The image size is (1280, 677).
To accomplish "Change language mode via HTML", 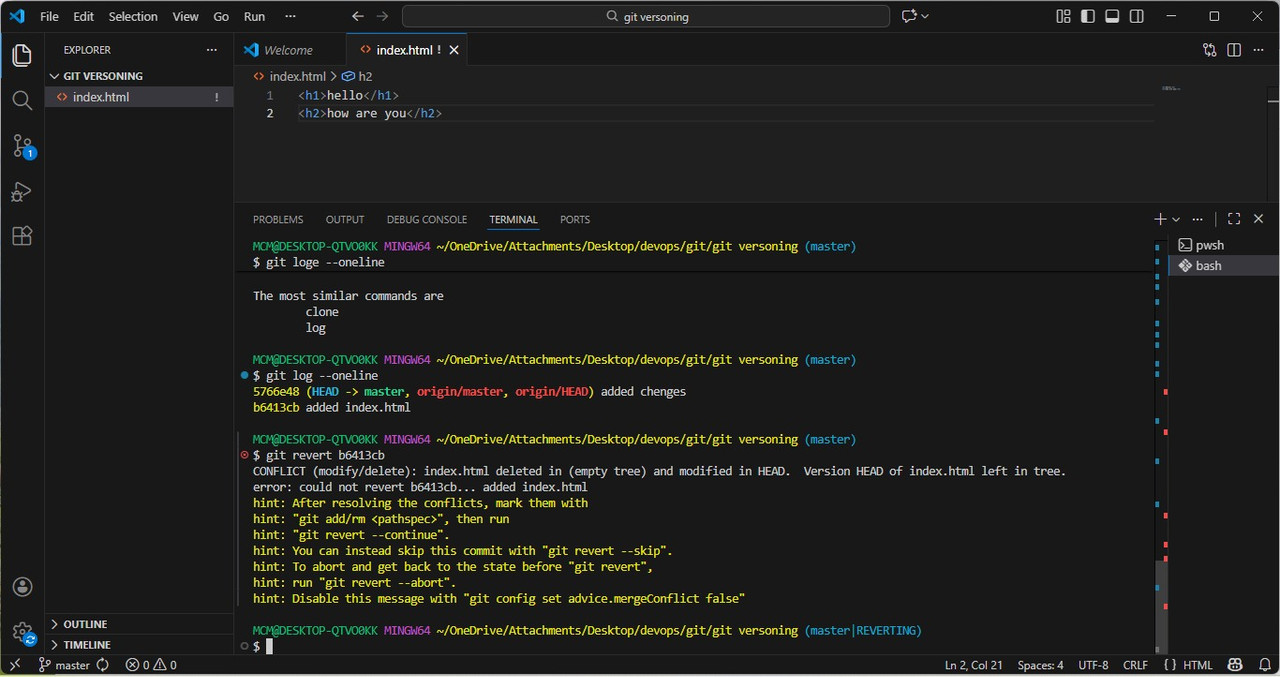I will click(x=1198, y=665).
